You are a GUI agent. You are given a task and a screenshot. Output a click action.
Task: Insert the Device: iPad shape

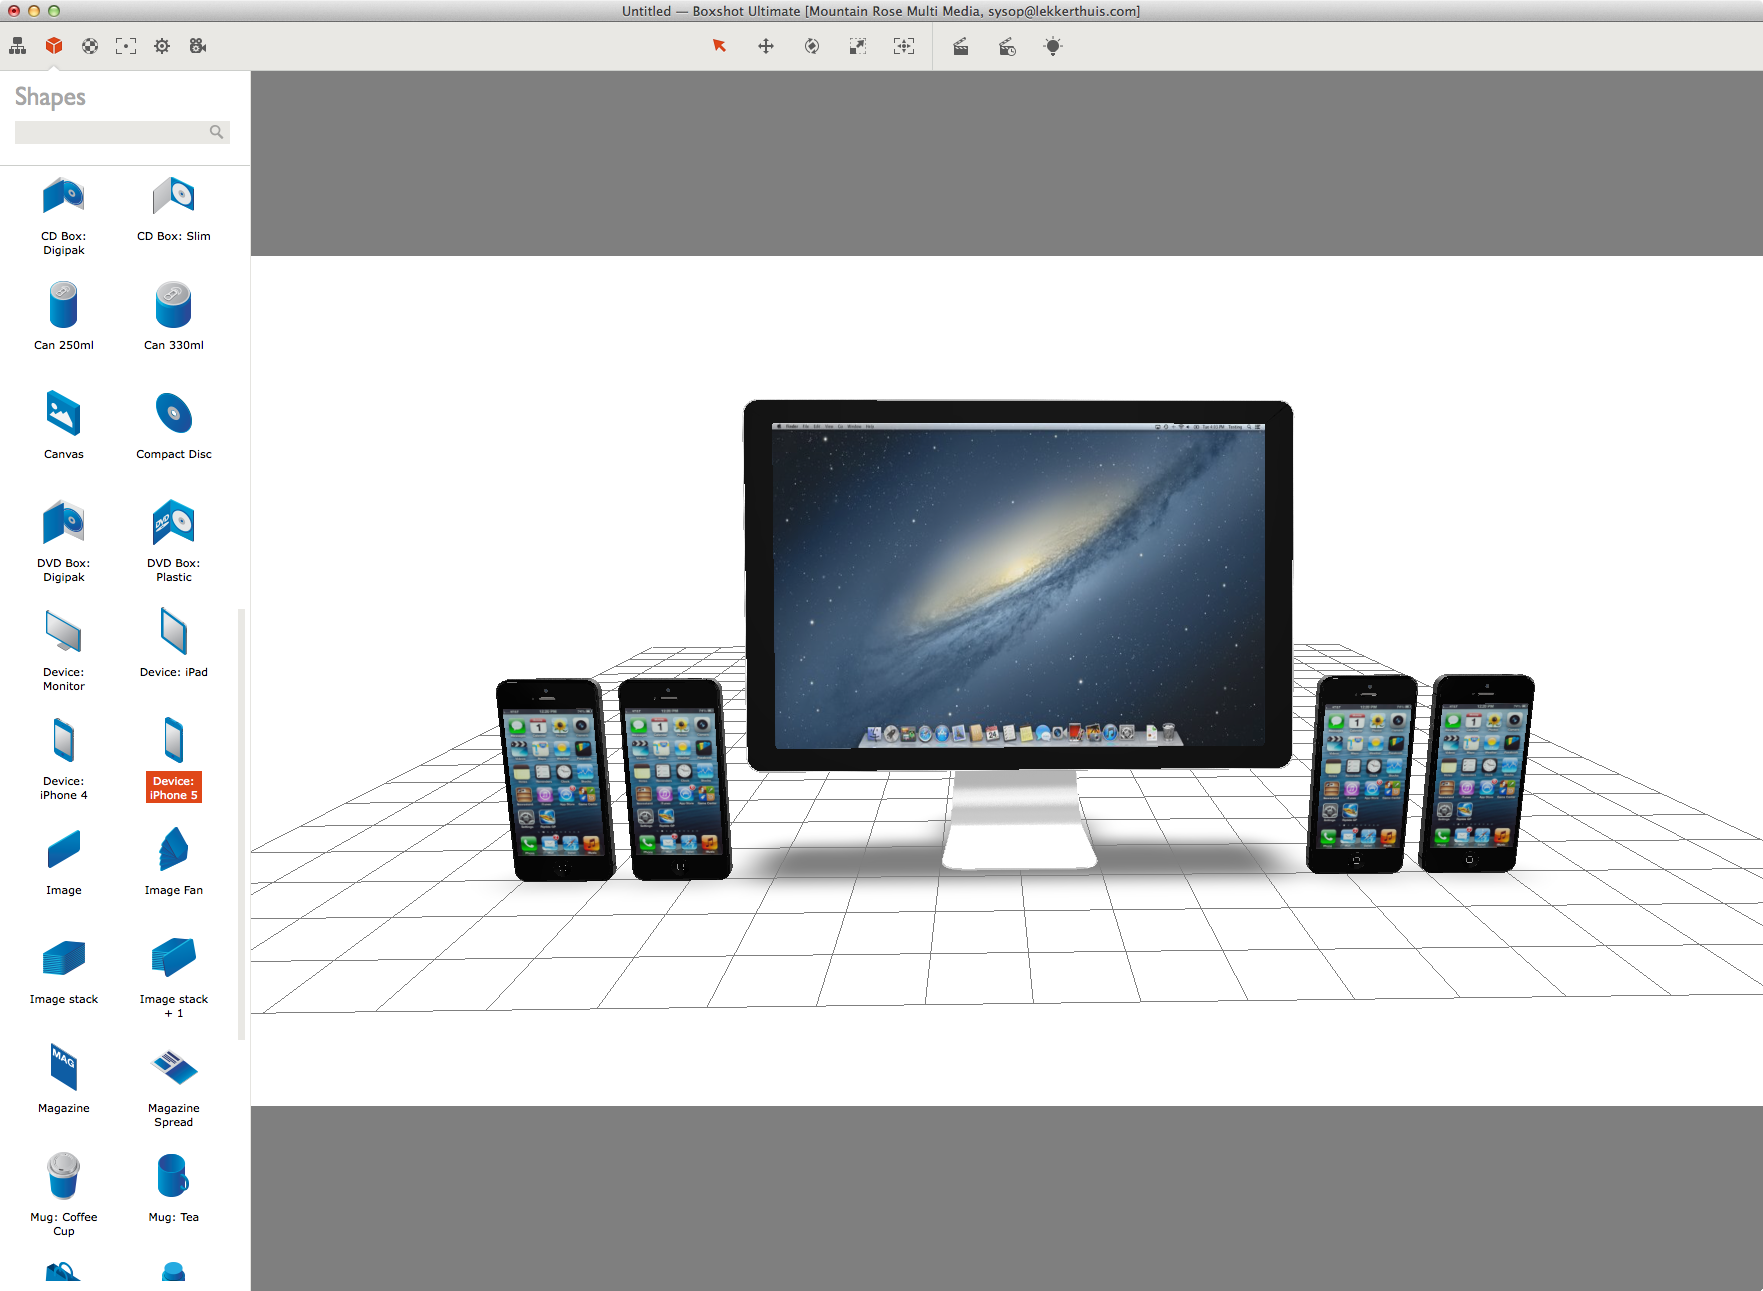[174, 643]
